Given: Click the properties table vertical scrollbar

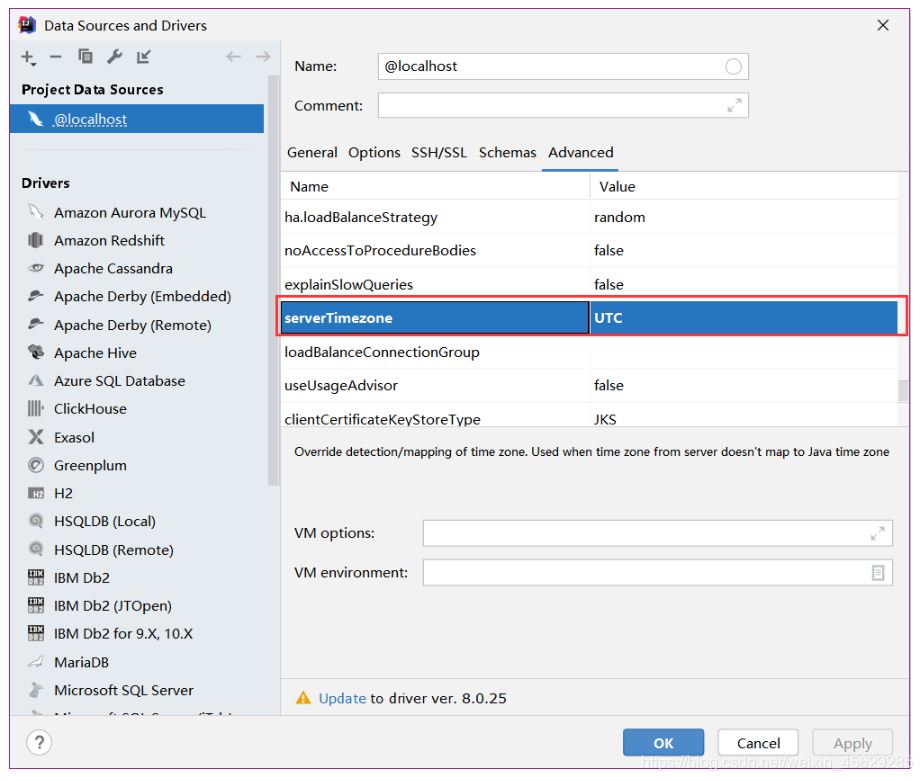Looking at the screenshot, I should pos(903,389).
